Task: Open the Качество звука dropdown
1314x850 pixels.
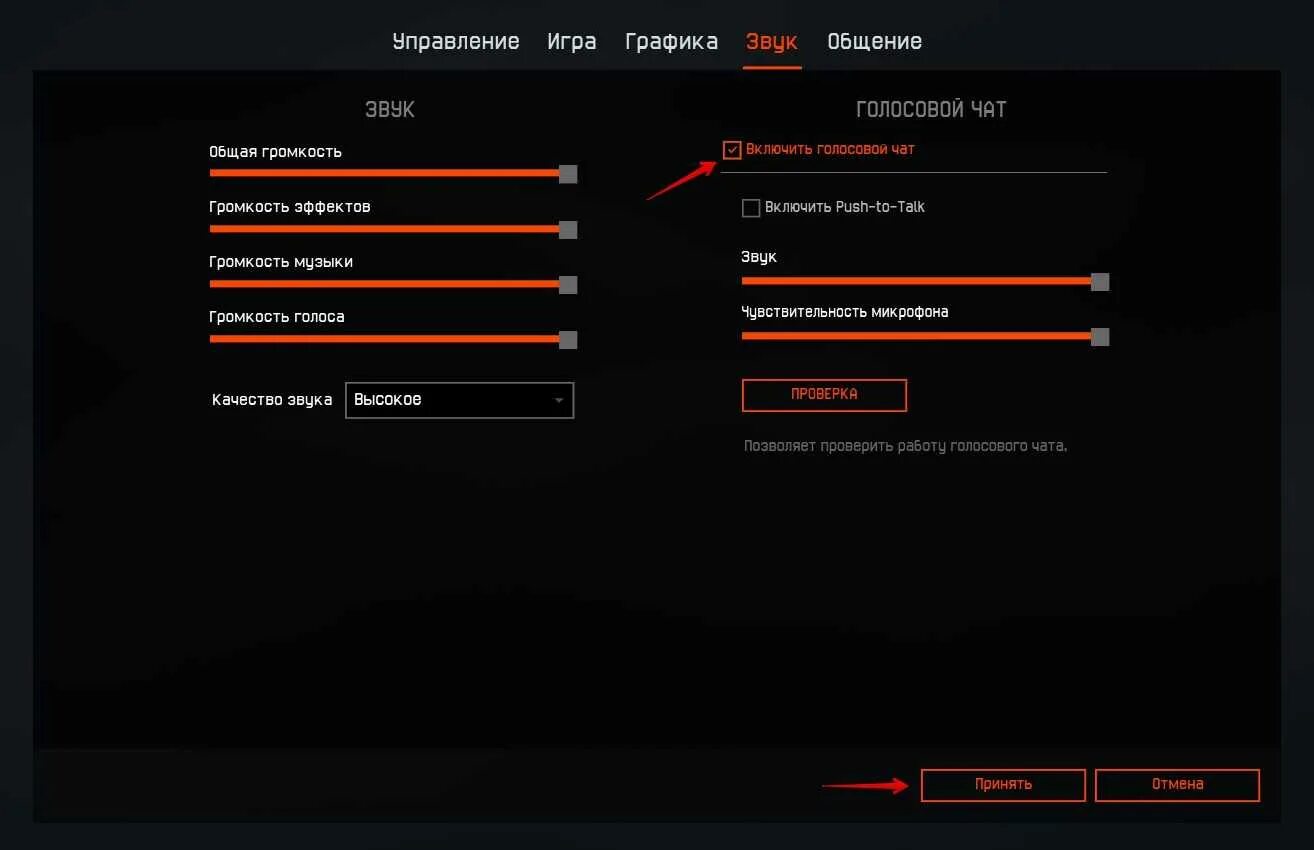Action: click(x=460, y=400)
